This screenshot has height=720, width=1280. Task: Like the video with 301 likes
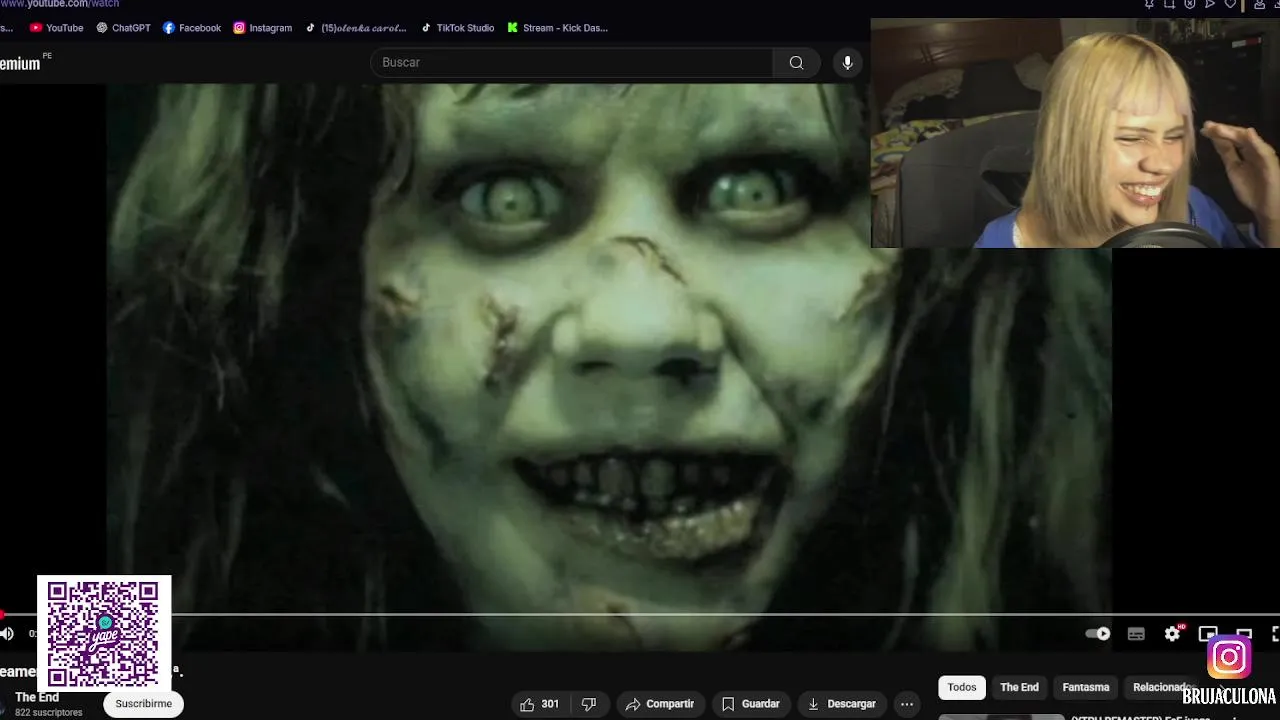point(539,704)
